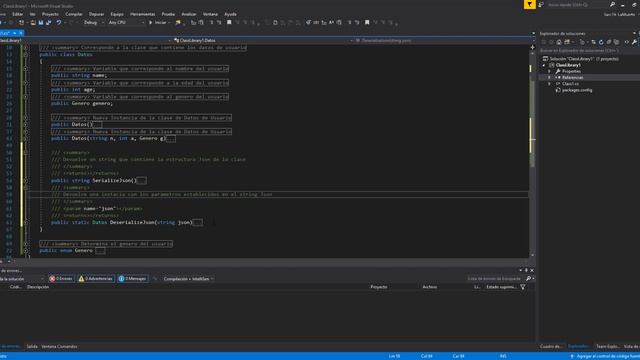
Task: Toggle the 0 Errores filter button
Action: (61, 279)
